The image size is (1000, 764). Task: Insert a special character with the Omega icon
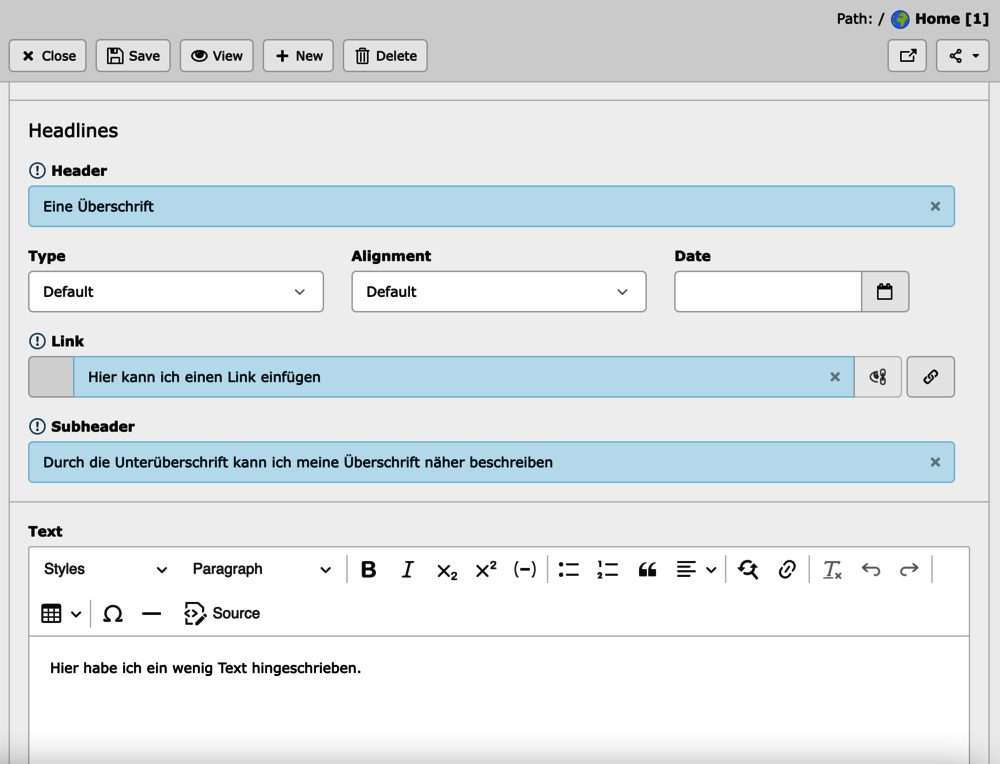coord(112,613)
